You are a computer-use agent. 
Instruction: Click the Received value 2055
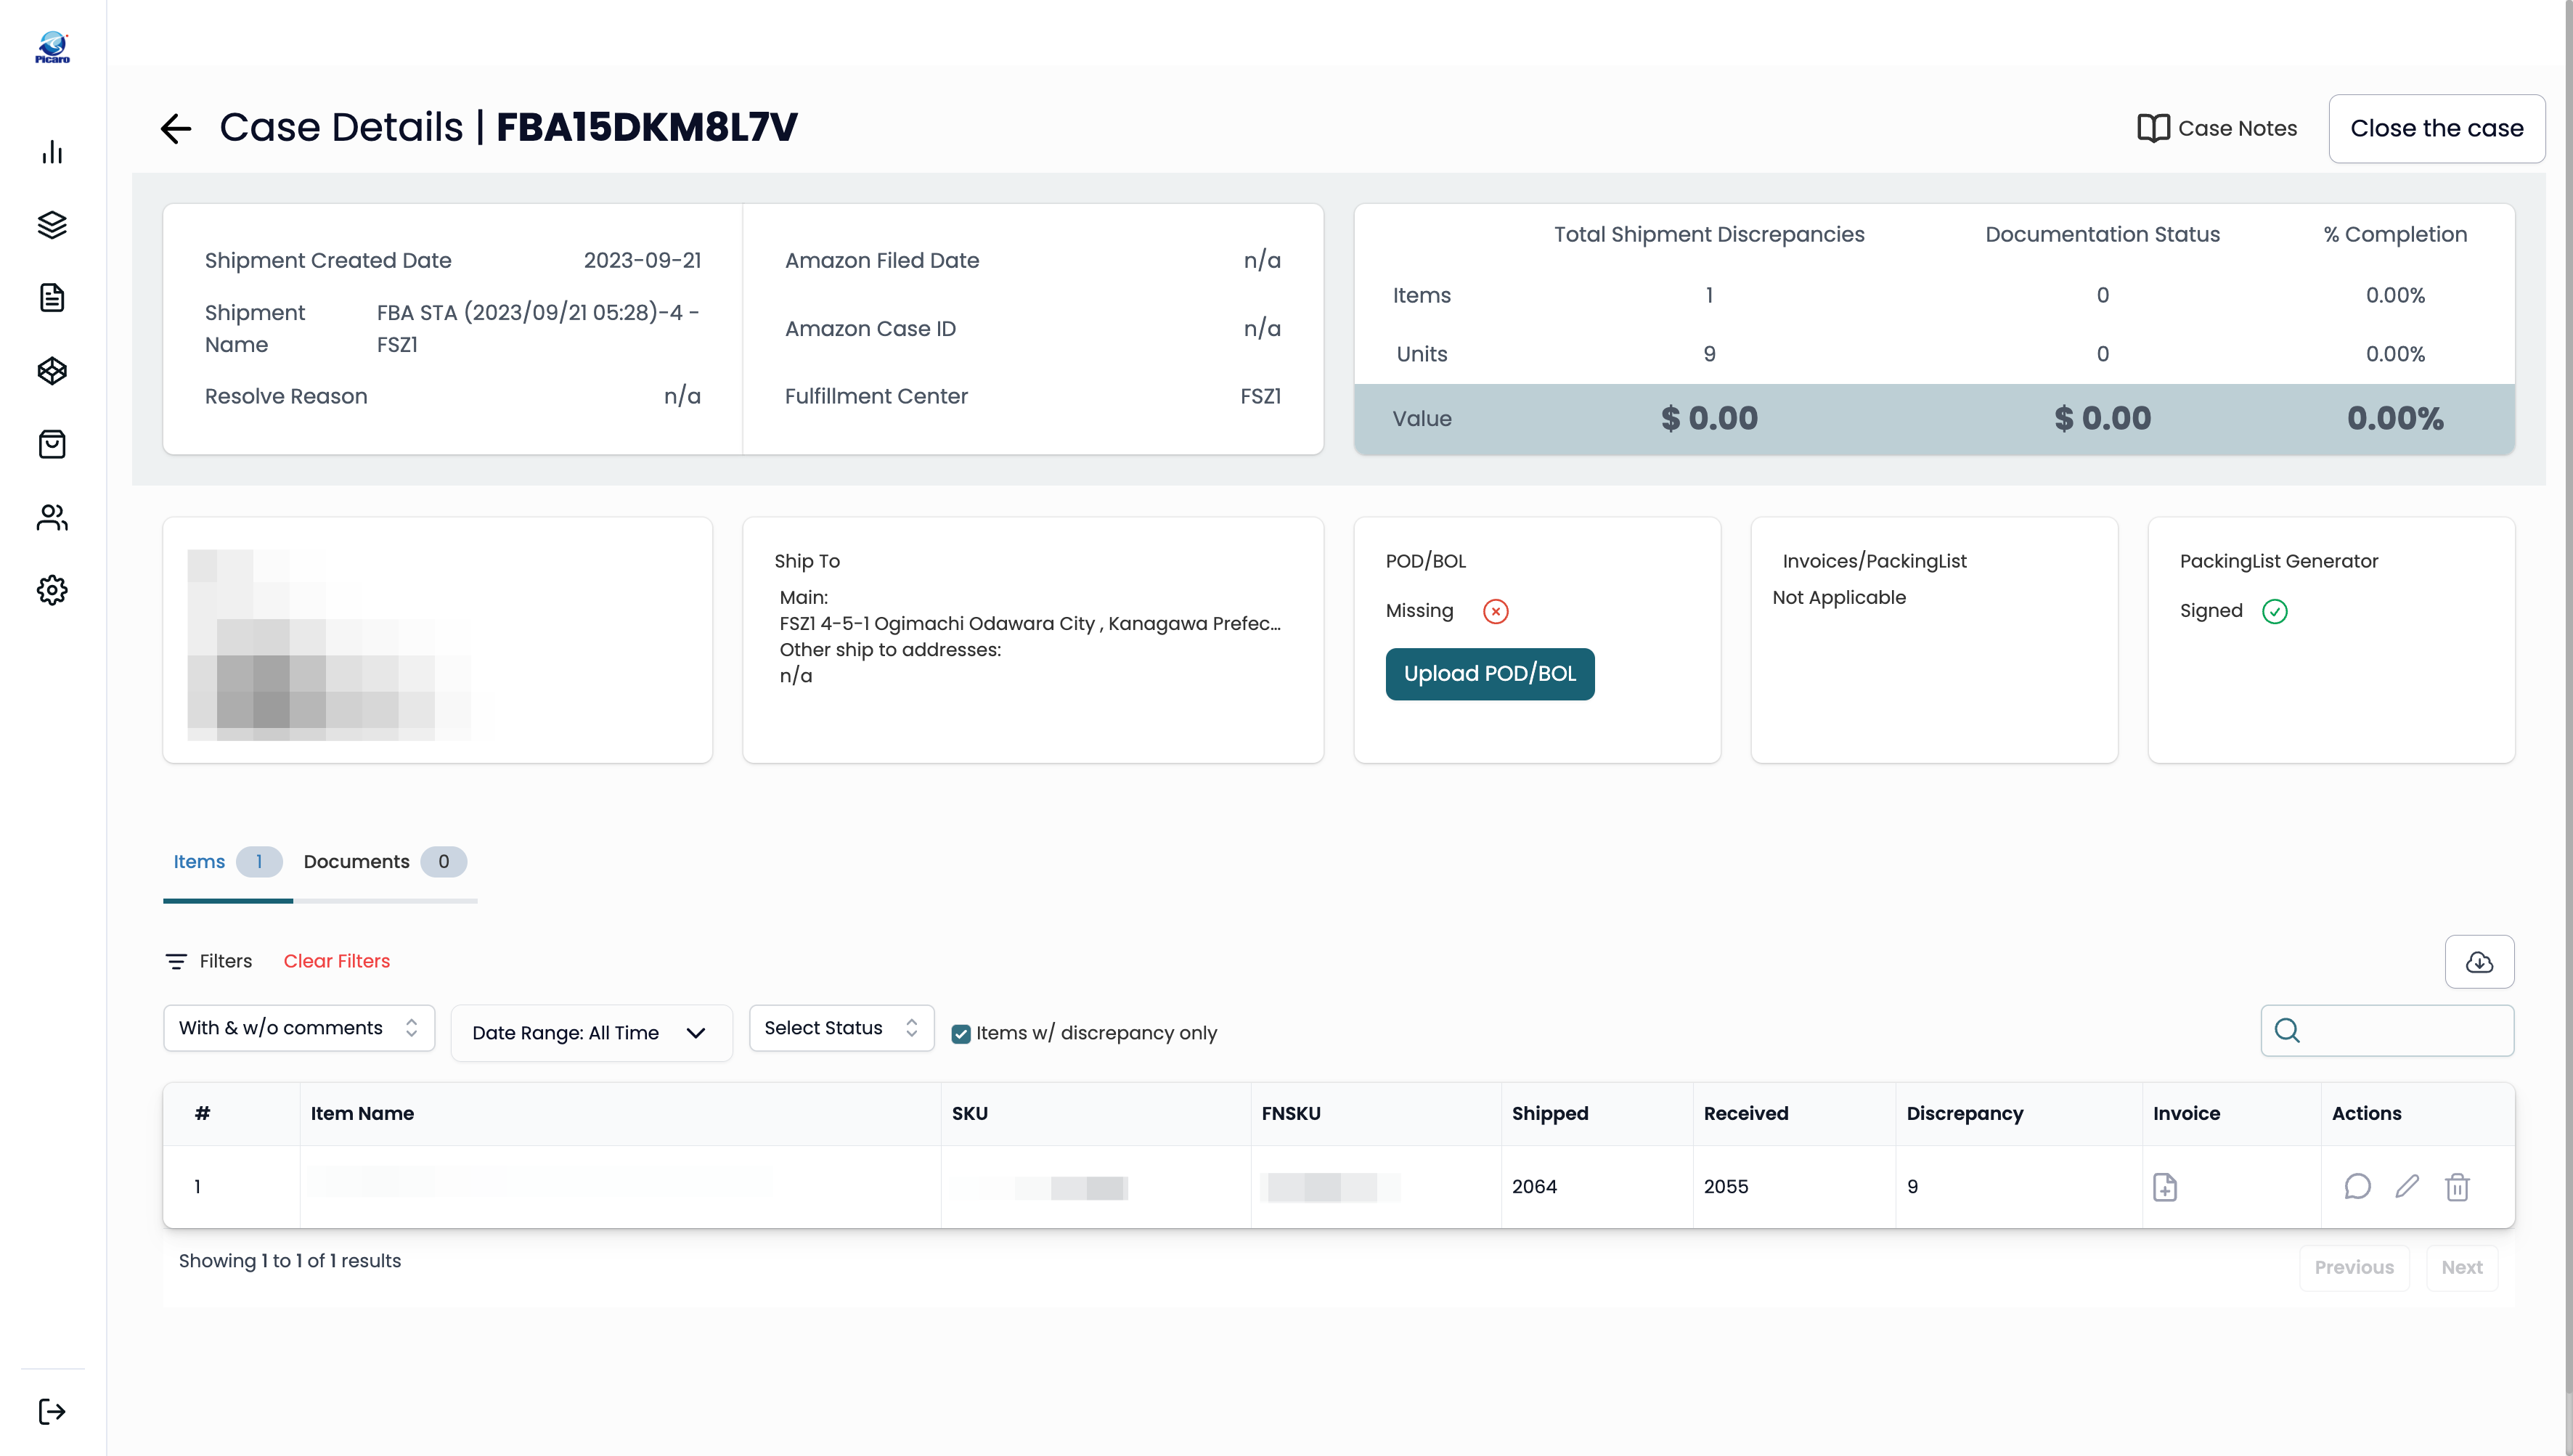(1726, 1187)
